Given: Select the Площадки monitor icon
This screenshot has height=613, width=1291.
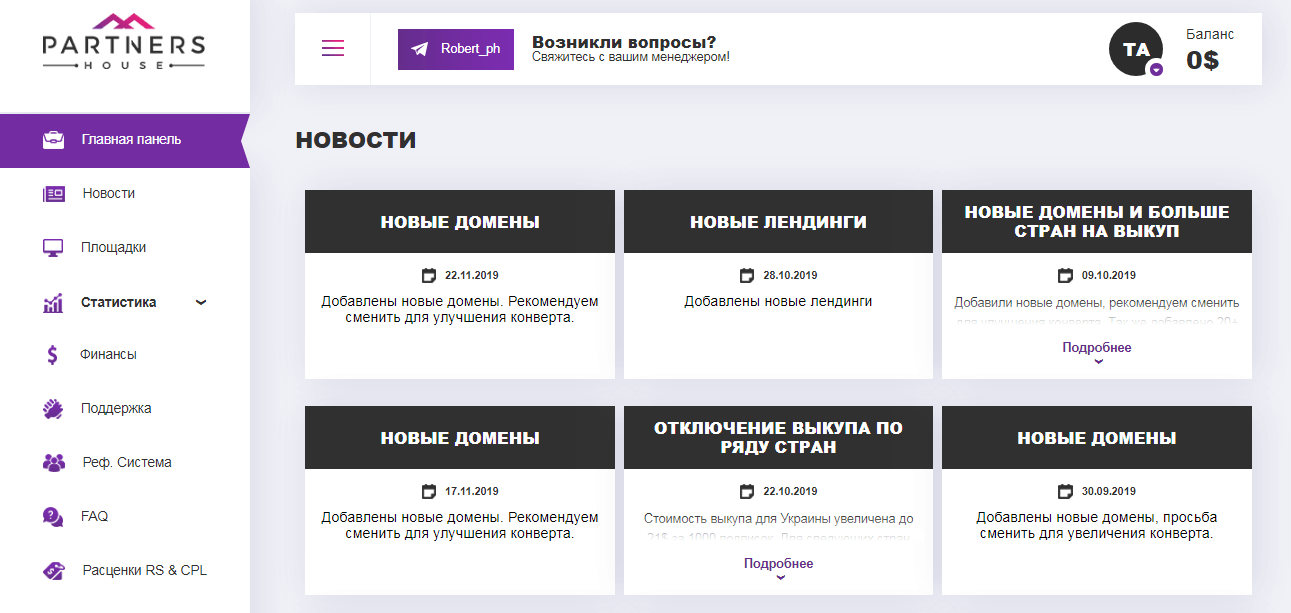Looking at the screenshot, I should [x=54, y=246].
